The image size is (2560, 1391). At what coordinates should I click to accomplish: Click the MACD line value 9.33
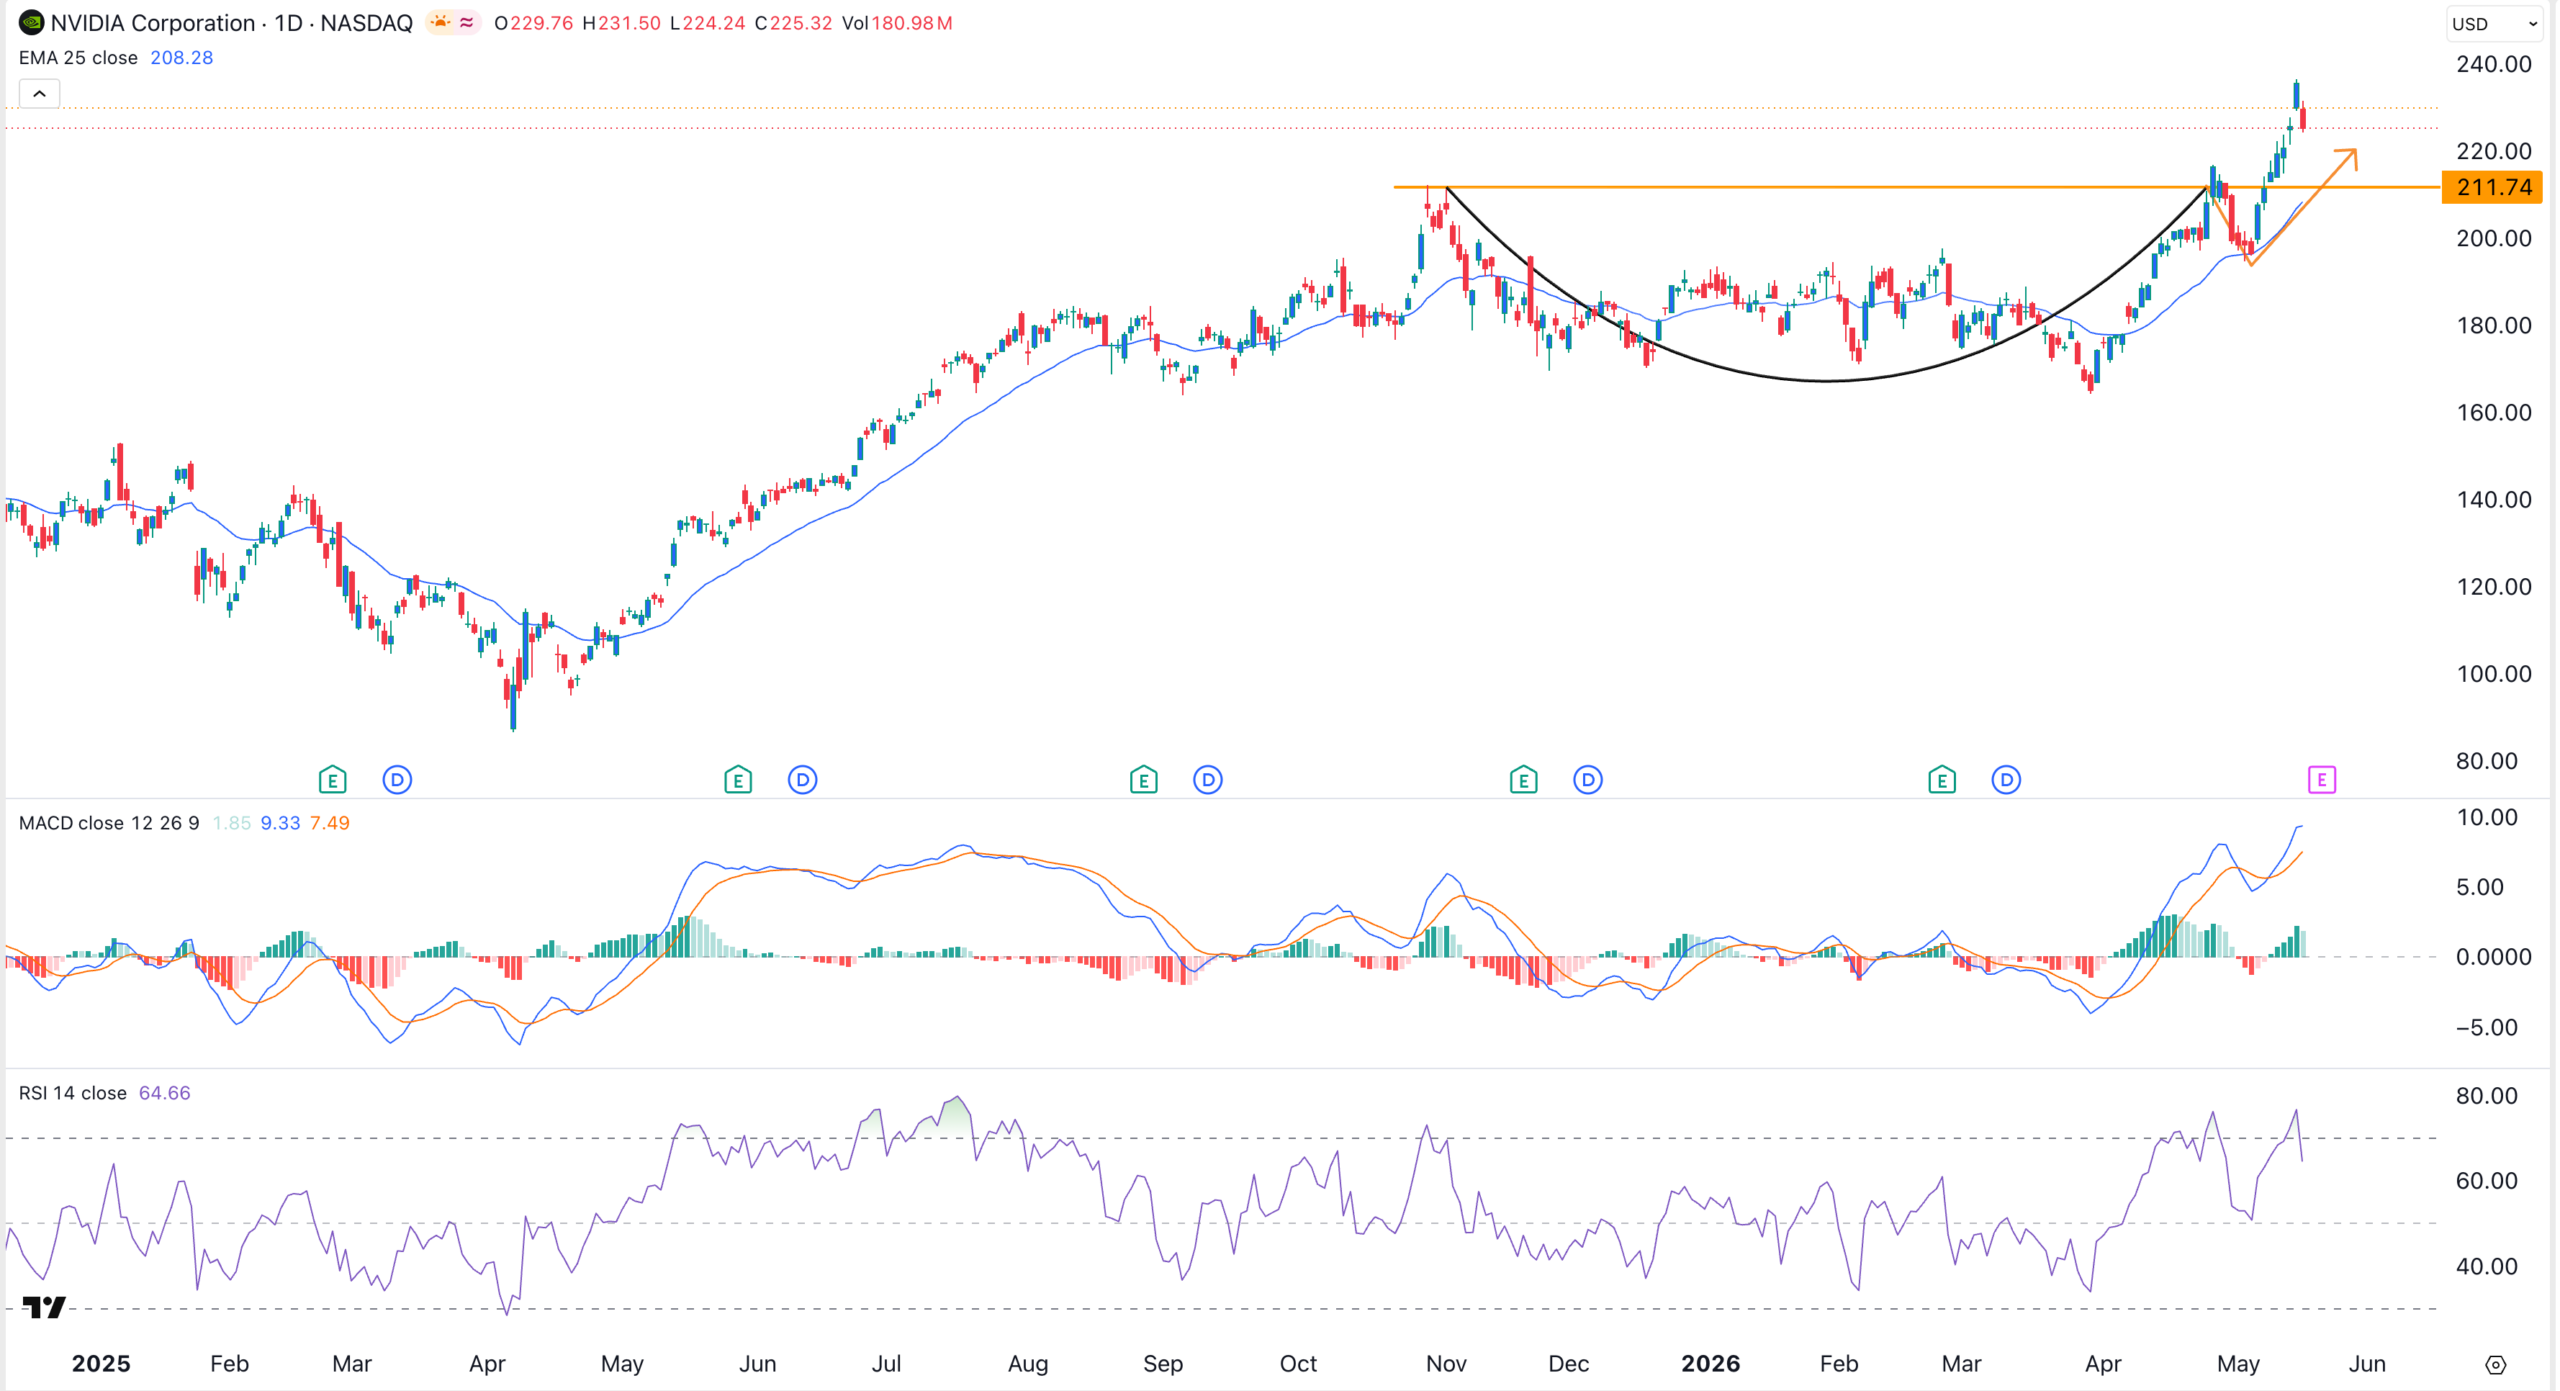pos(280,823)
